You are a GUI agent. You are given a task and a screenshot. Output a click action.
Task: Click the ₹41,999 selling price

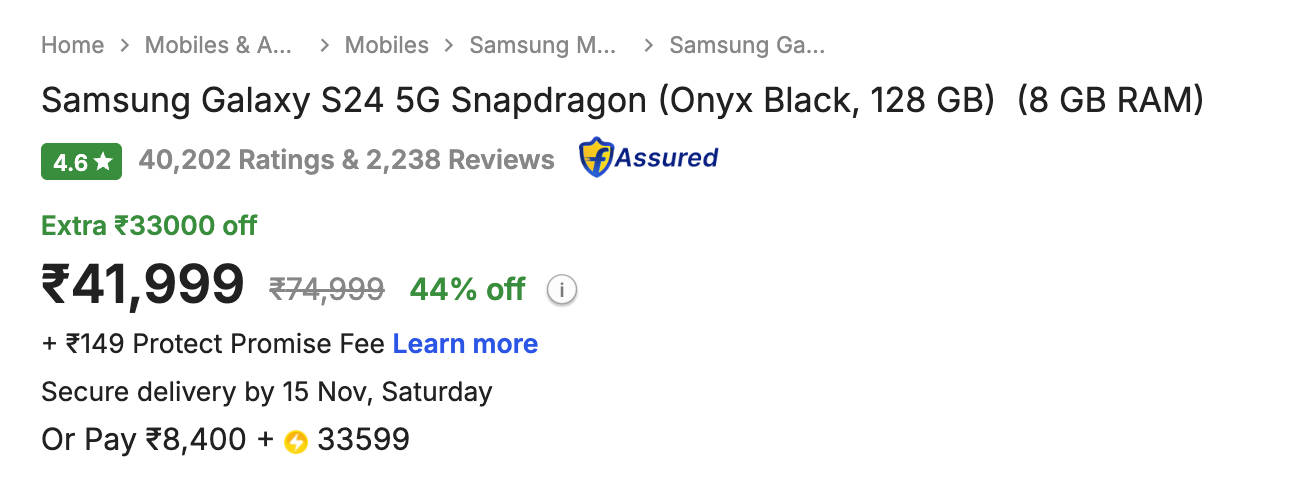coord(142,284)
